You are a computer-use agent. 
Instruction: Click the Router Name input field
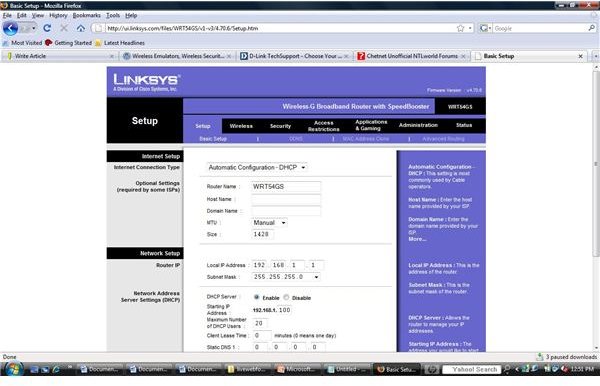[x=286, y=187]
